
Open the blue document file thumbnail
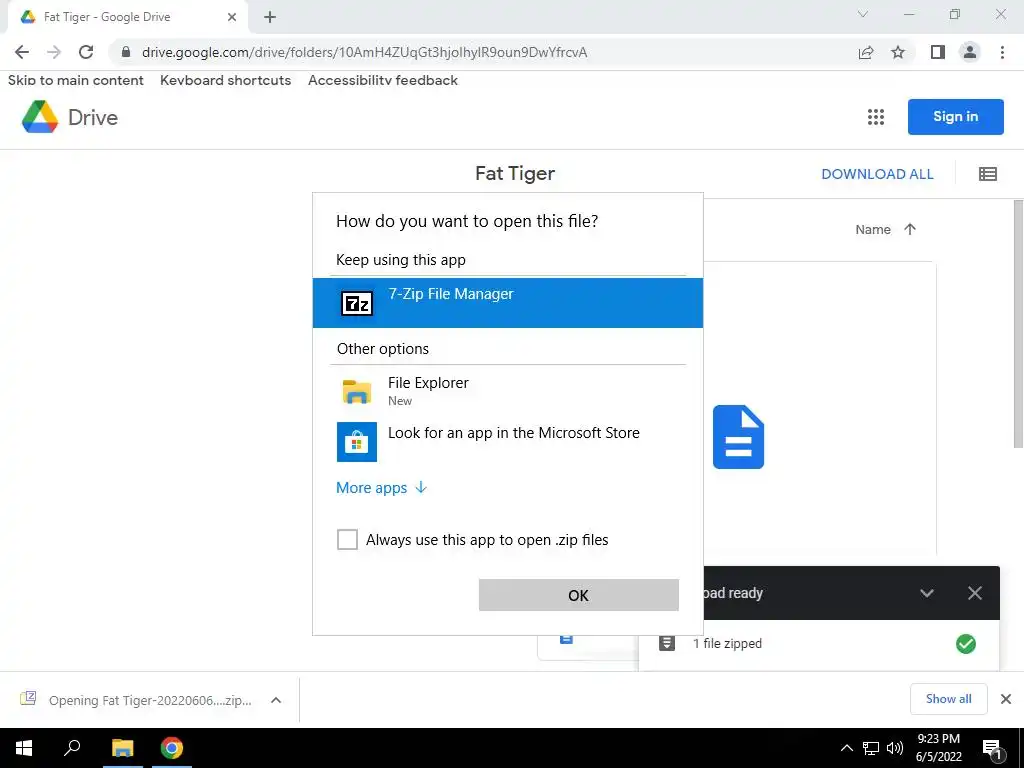738,437
